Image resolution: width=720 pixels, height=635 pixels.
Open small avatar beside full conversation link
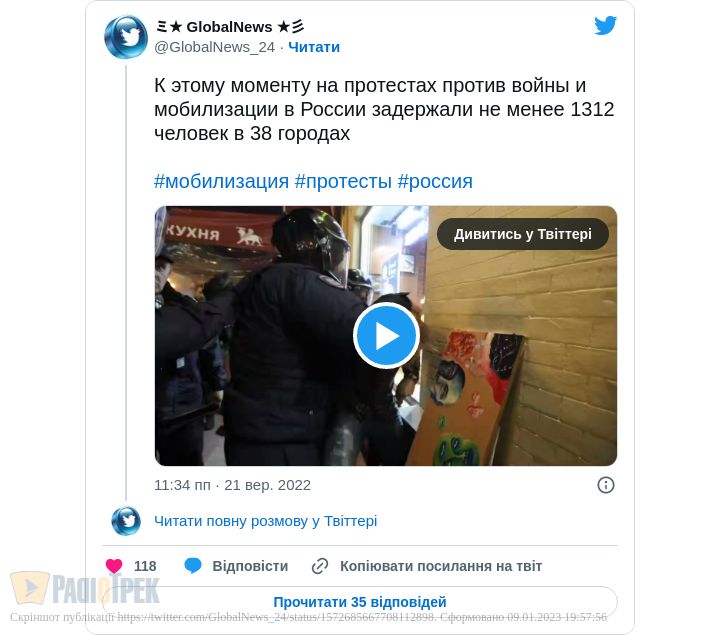tap(126, 521)
